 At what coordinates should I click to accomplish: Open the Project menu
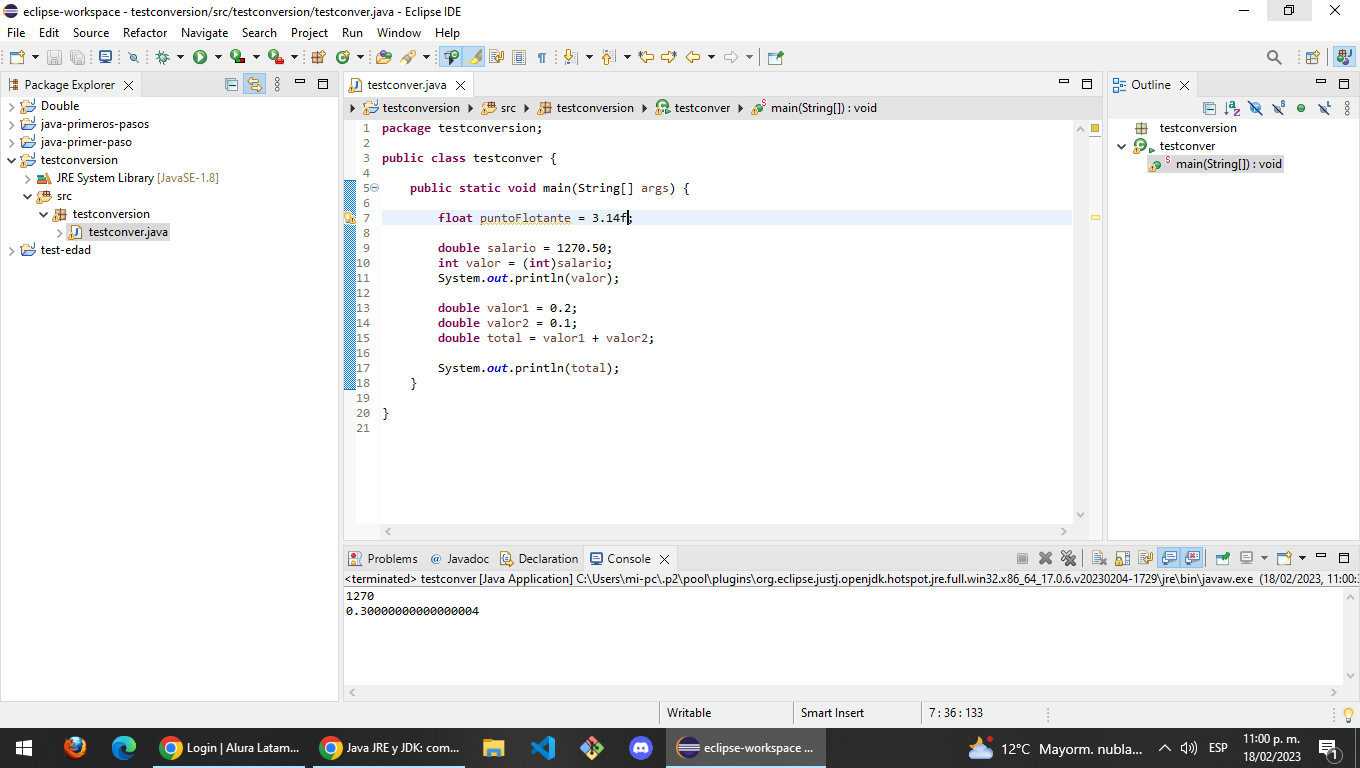point(309,33)
